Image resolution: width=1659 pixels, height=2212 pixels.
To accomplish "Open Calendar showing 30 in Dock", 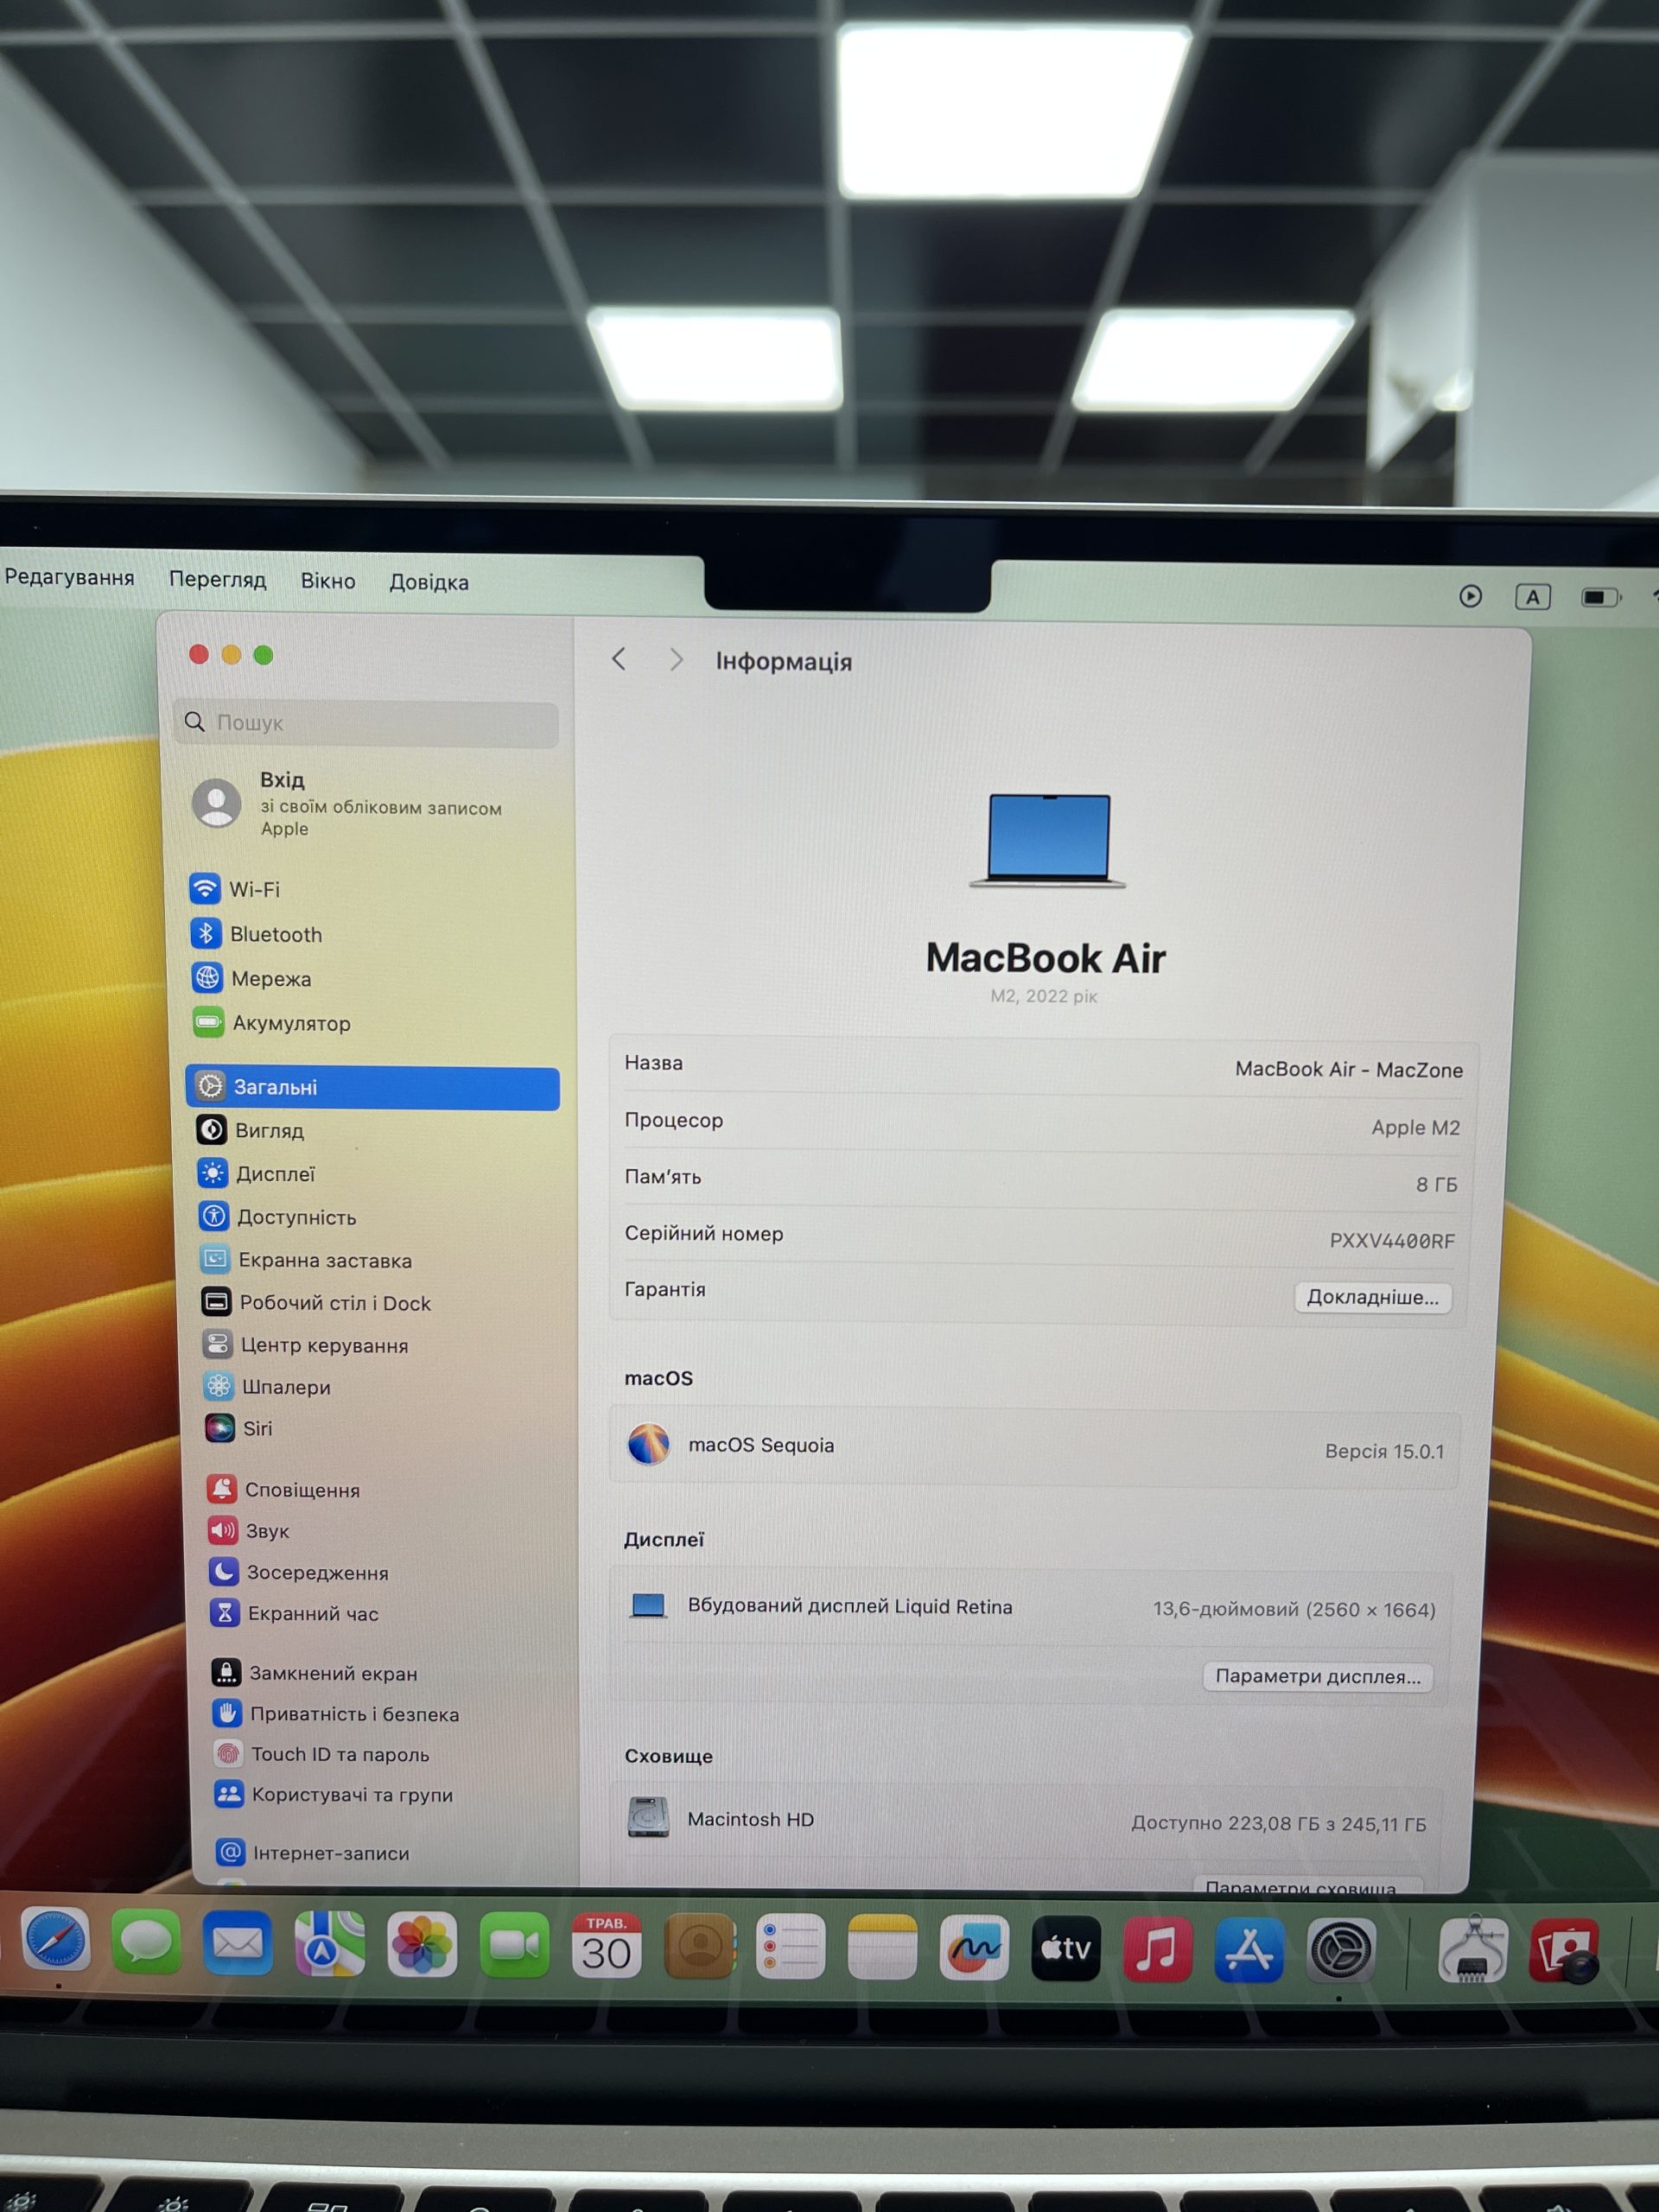I will click(x=606, y=1945).
